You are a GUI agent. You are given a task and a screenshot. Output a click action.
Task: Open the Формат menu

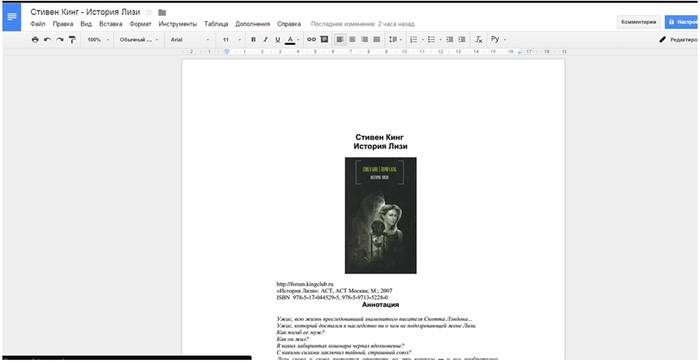coord(141,24)
